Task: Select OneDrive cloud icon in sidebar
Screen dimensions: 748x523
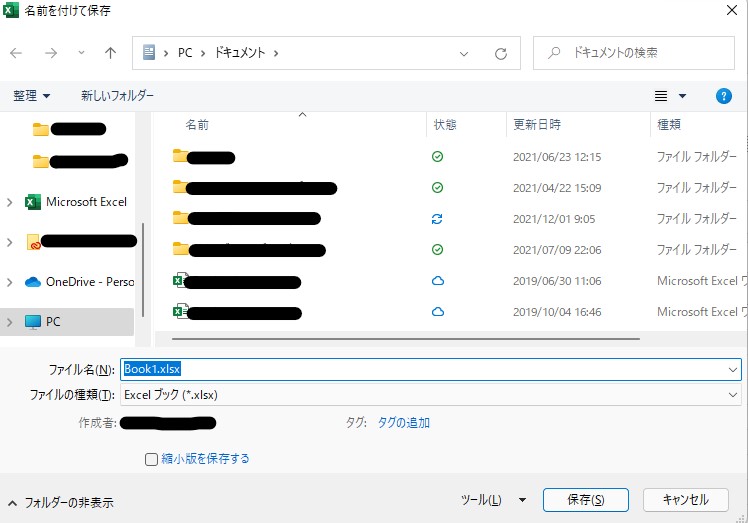Action: (32, 282)
